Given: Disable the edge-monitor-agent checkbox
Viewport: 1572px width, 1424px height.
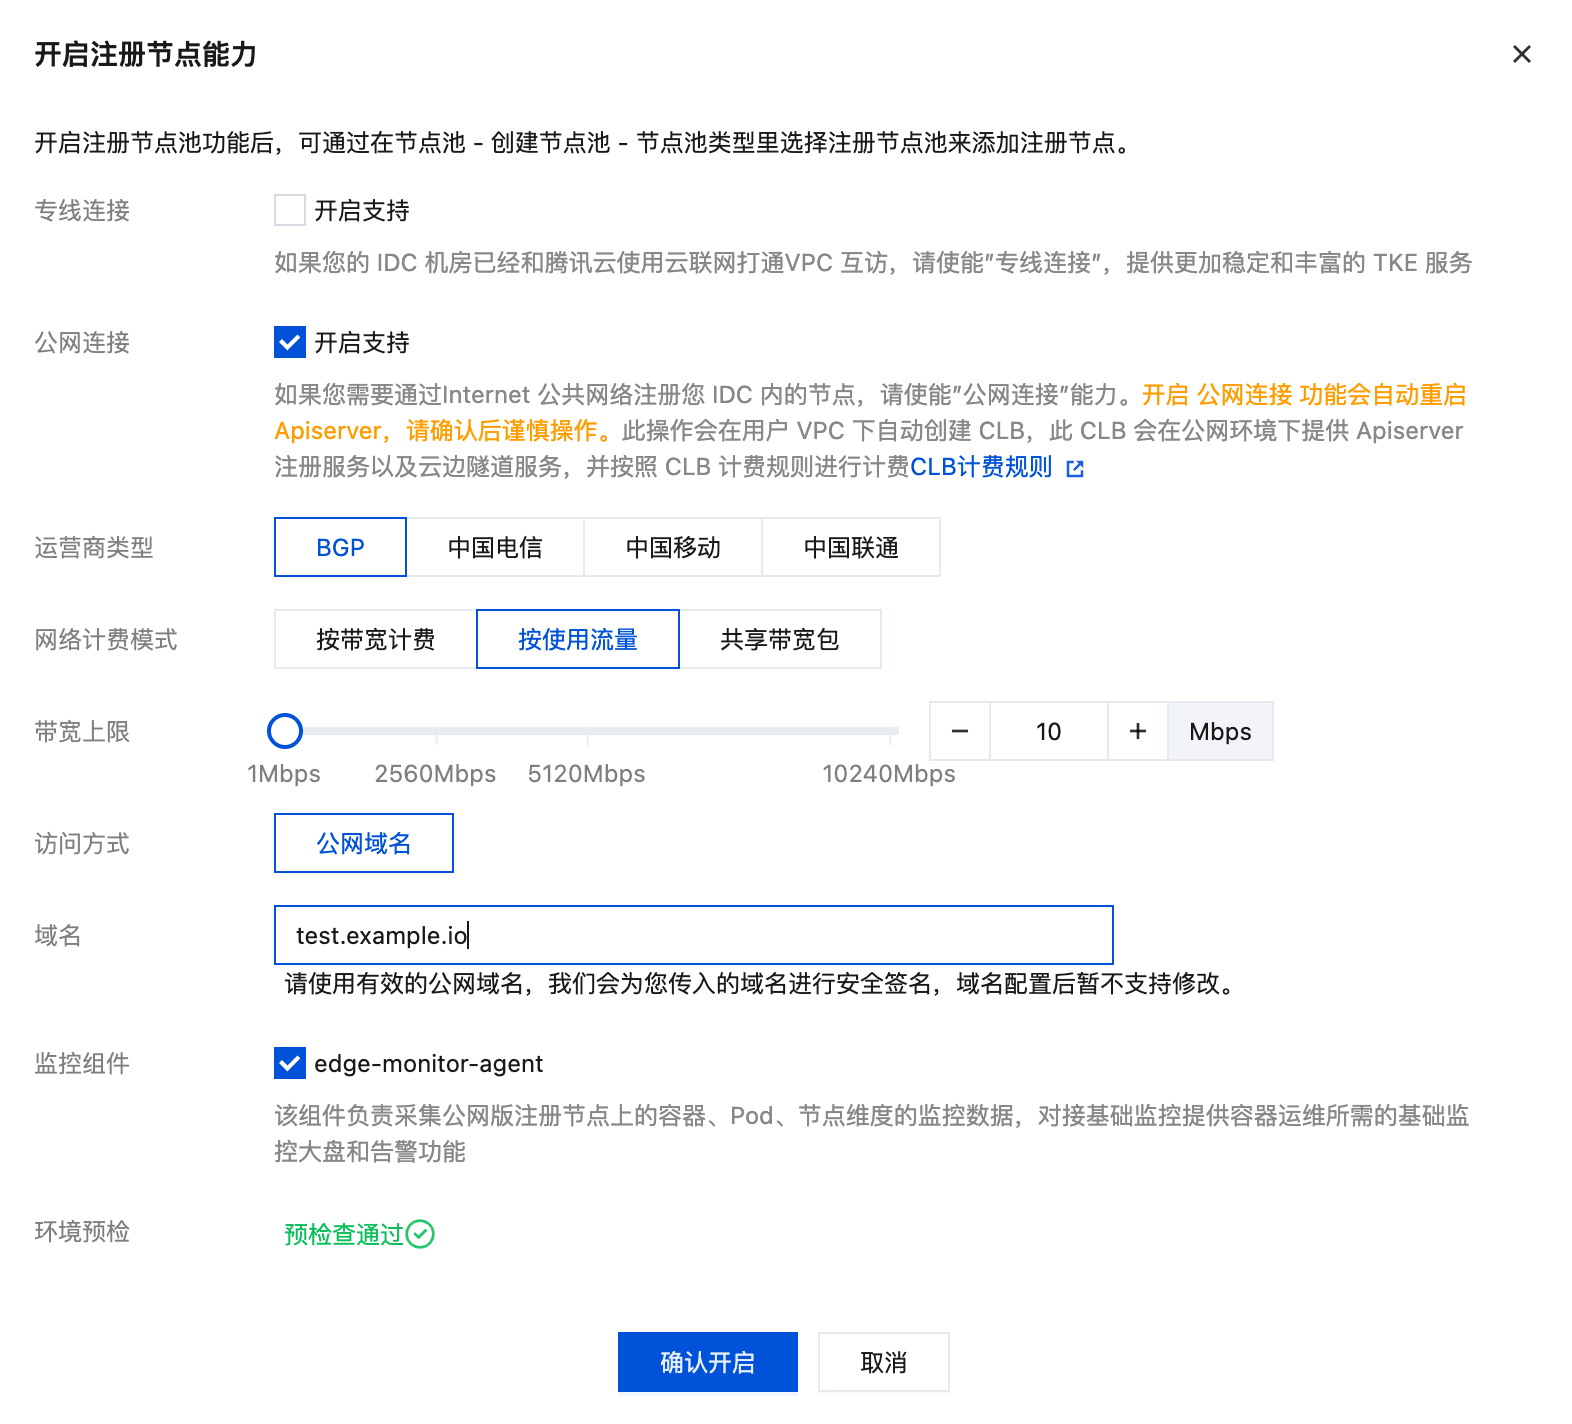Looking at the screenshot, I should point(290,1063).
